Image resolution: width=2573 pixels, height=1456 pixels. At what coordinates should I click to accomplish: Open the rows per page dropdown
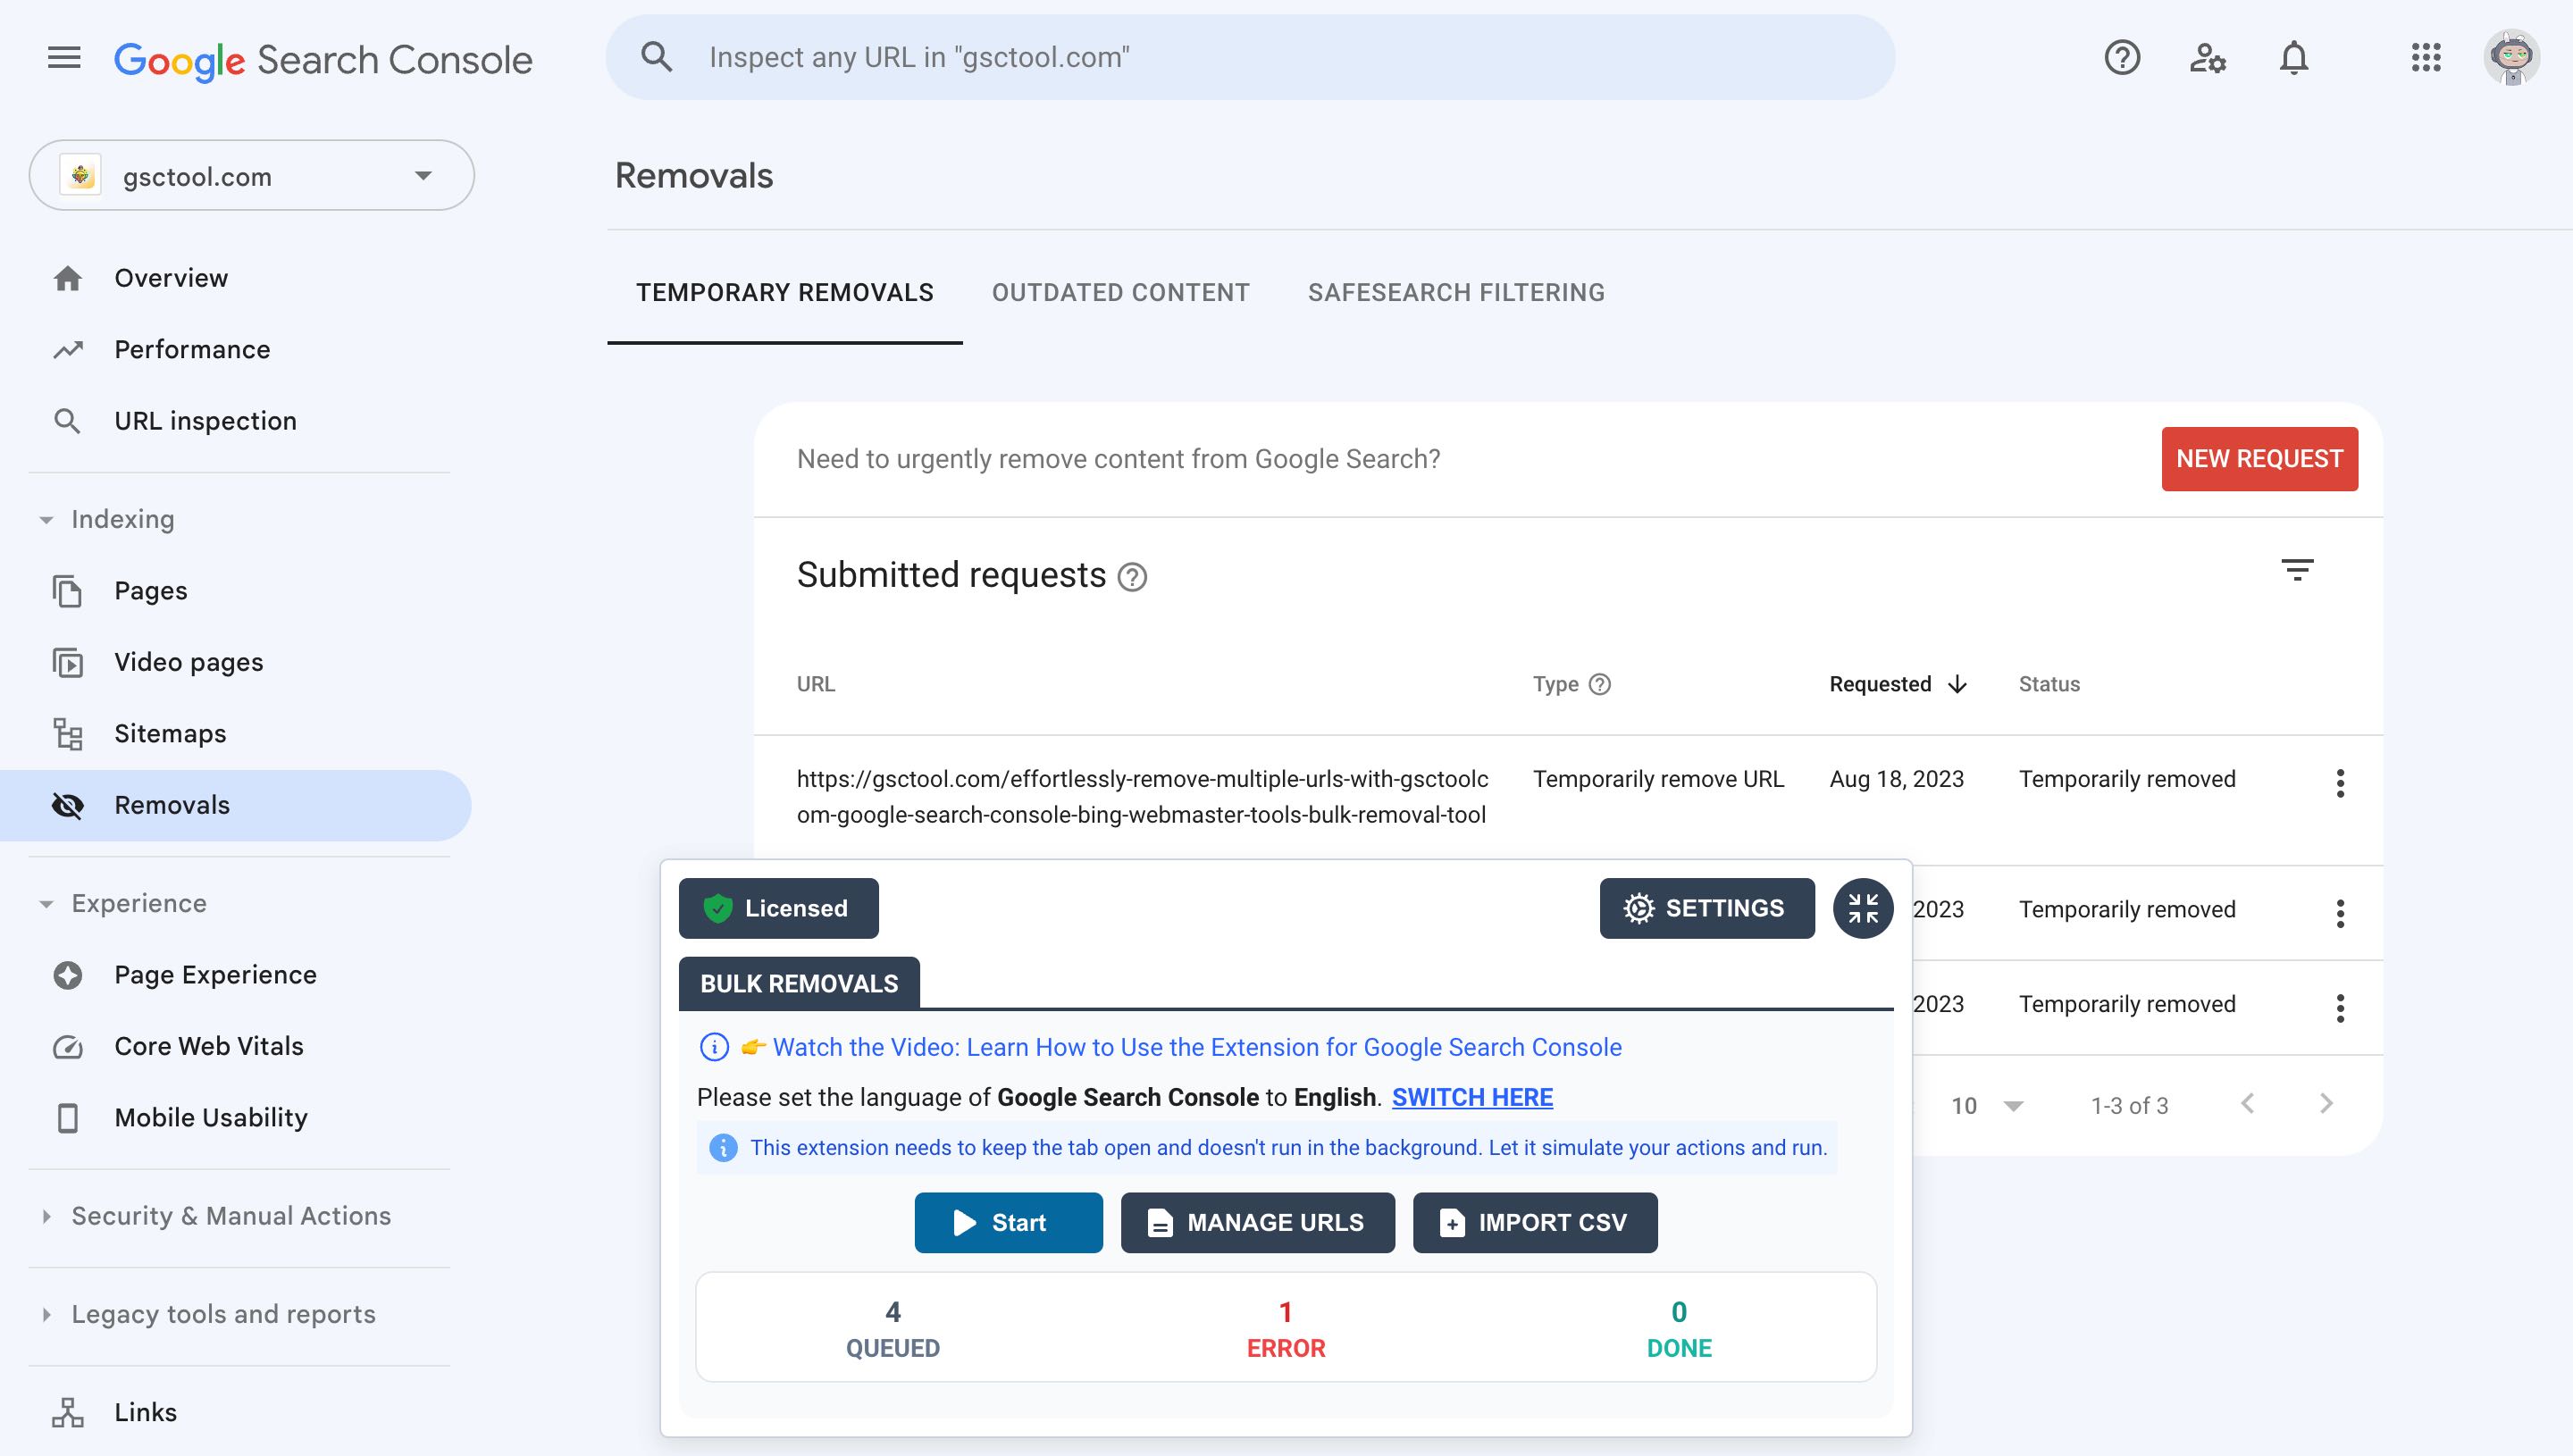[1987, 1105]
